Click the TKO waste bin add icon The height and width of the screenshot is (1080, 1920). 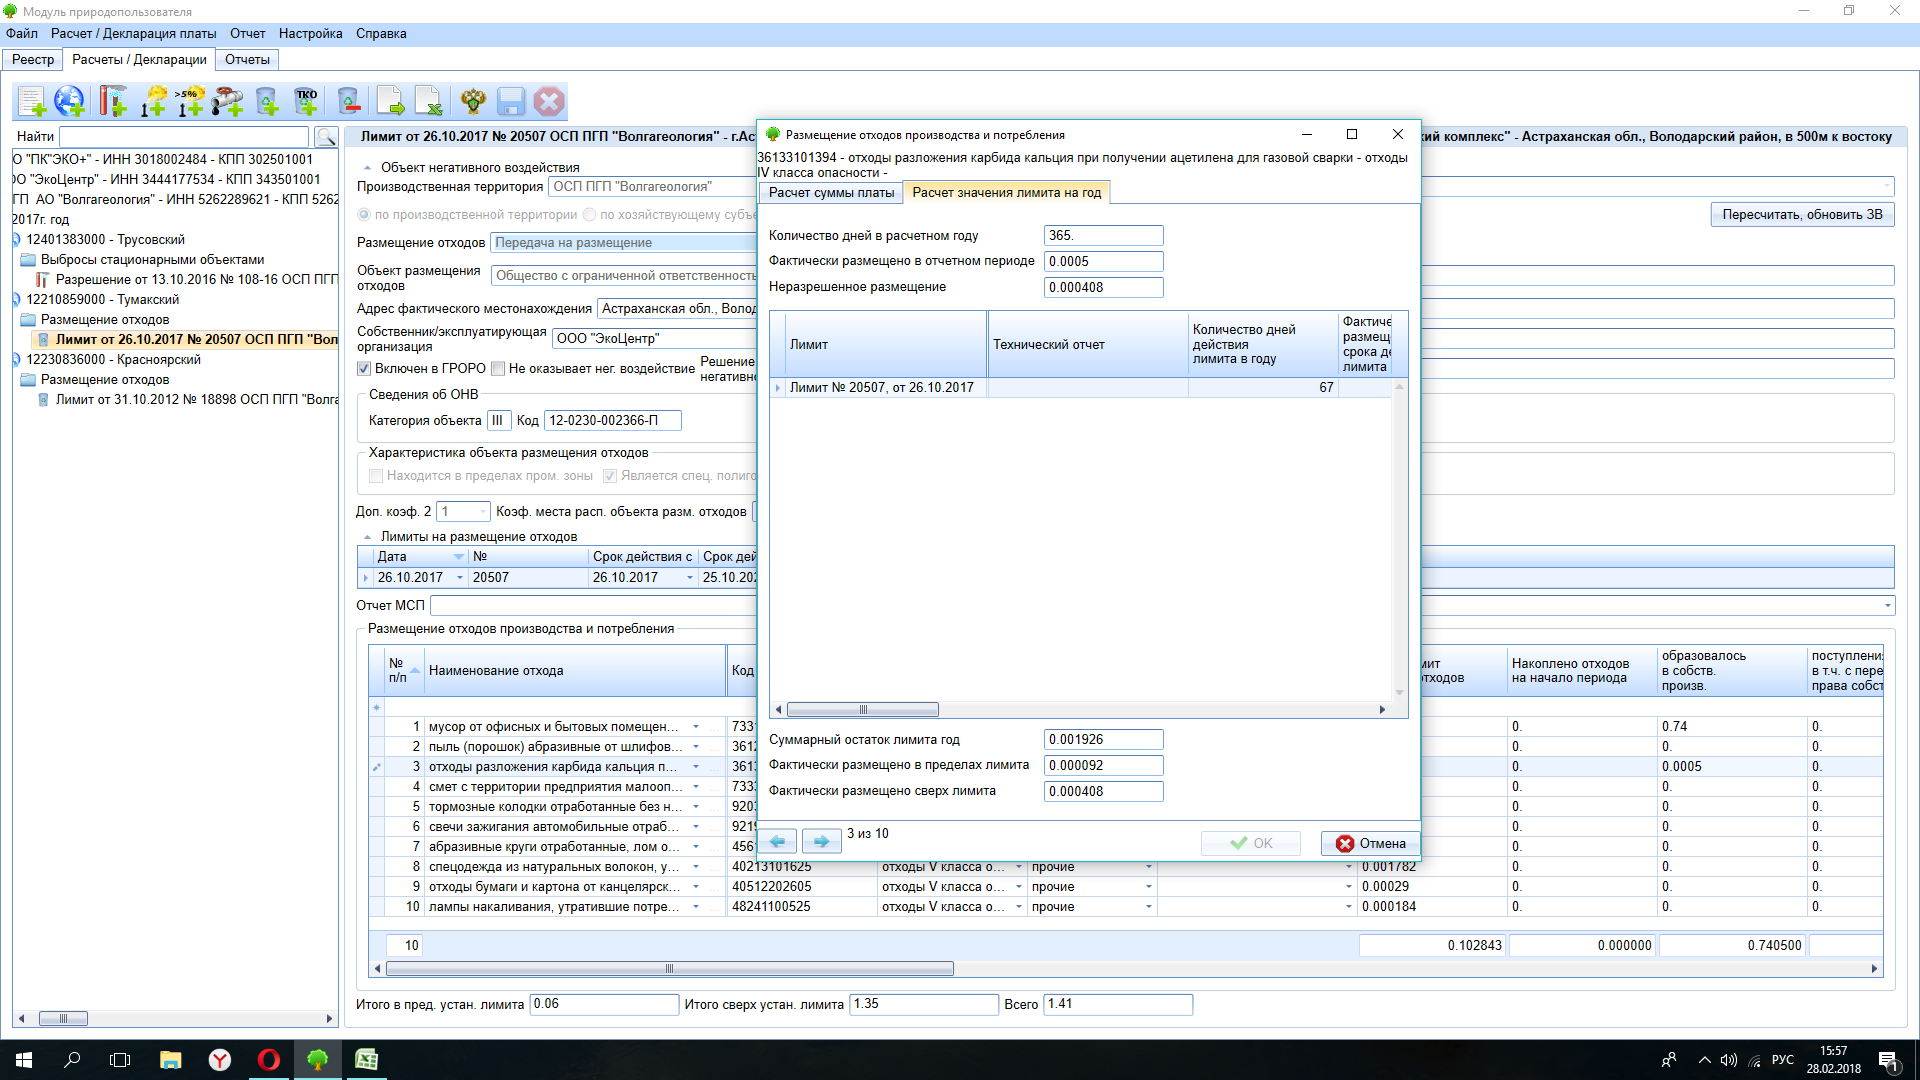306,101
